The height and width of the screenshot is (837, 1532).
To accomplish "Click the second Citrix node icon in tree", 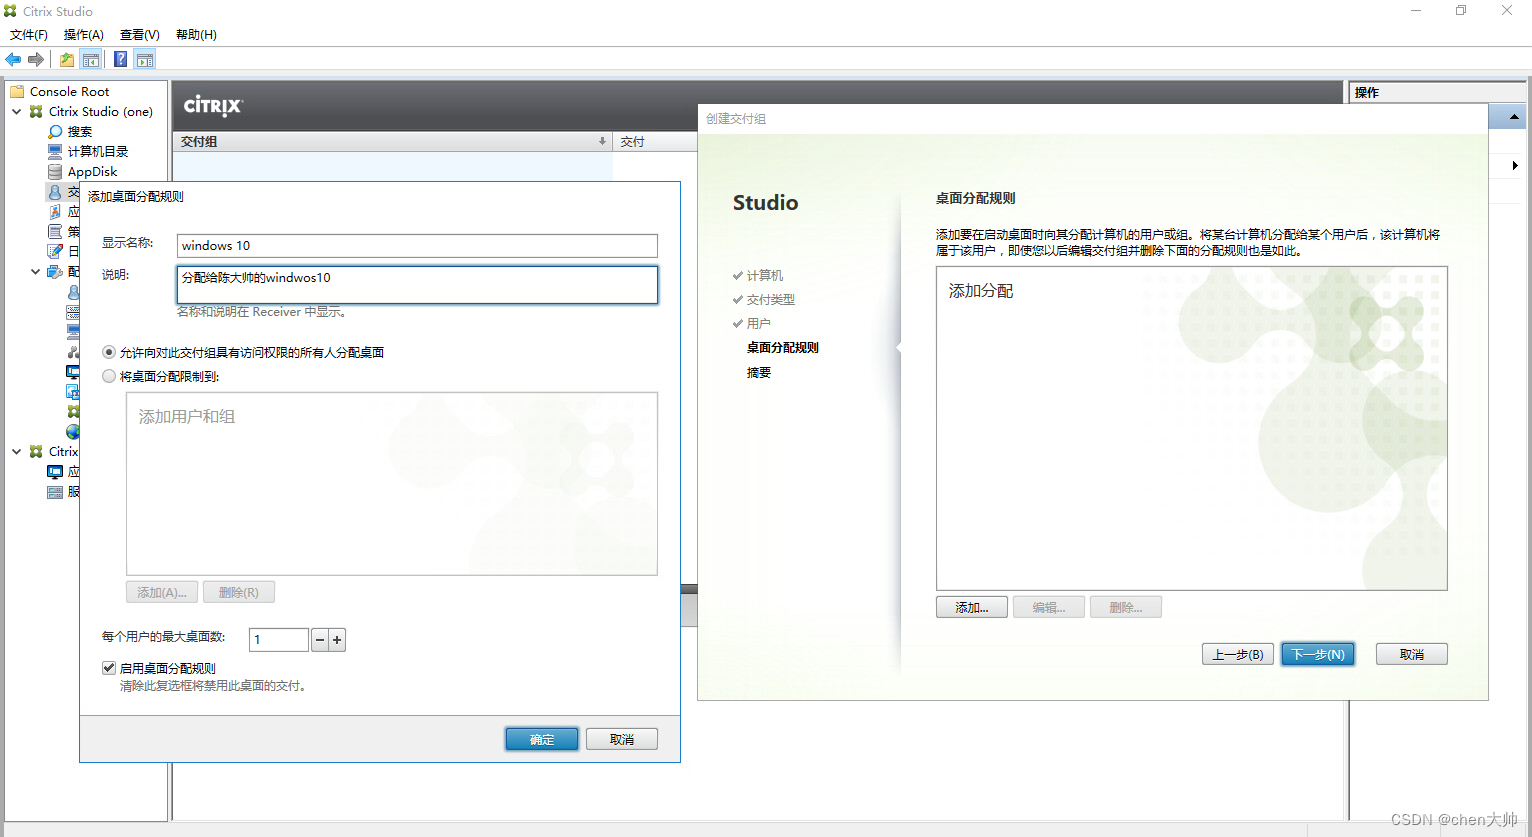I will [36, 452].
